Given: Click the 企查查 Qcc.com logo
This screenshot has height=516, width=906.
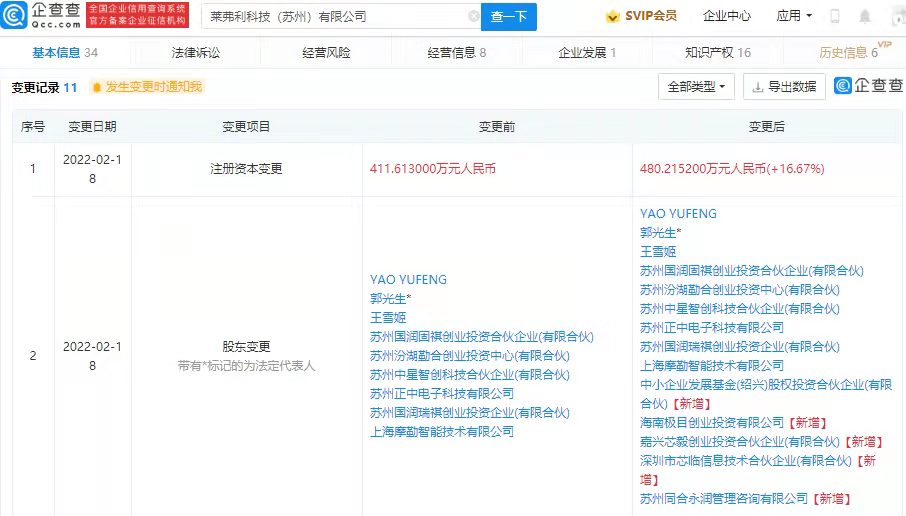Looking at the screenshot, I should (x=41, y=15).
